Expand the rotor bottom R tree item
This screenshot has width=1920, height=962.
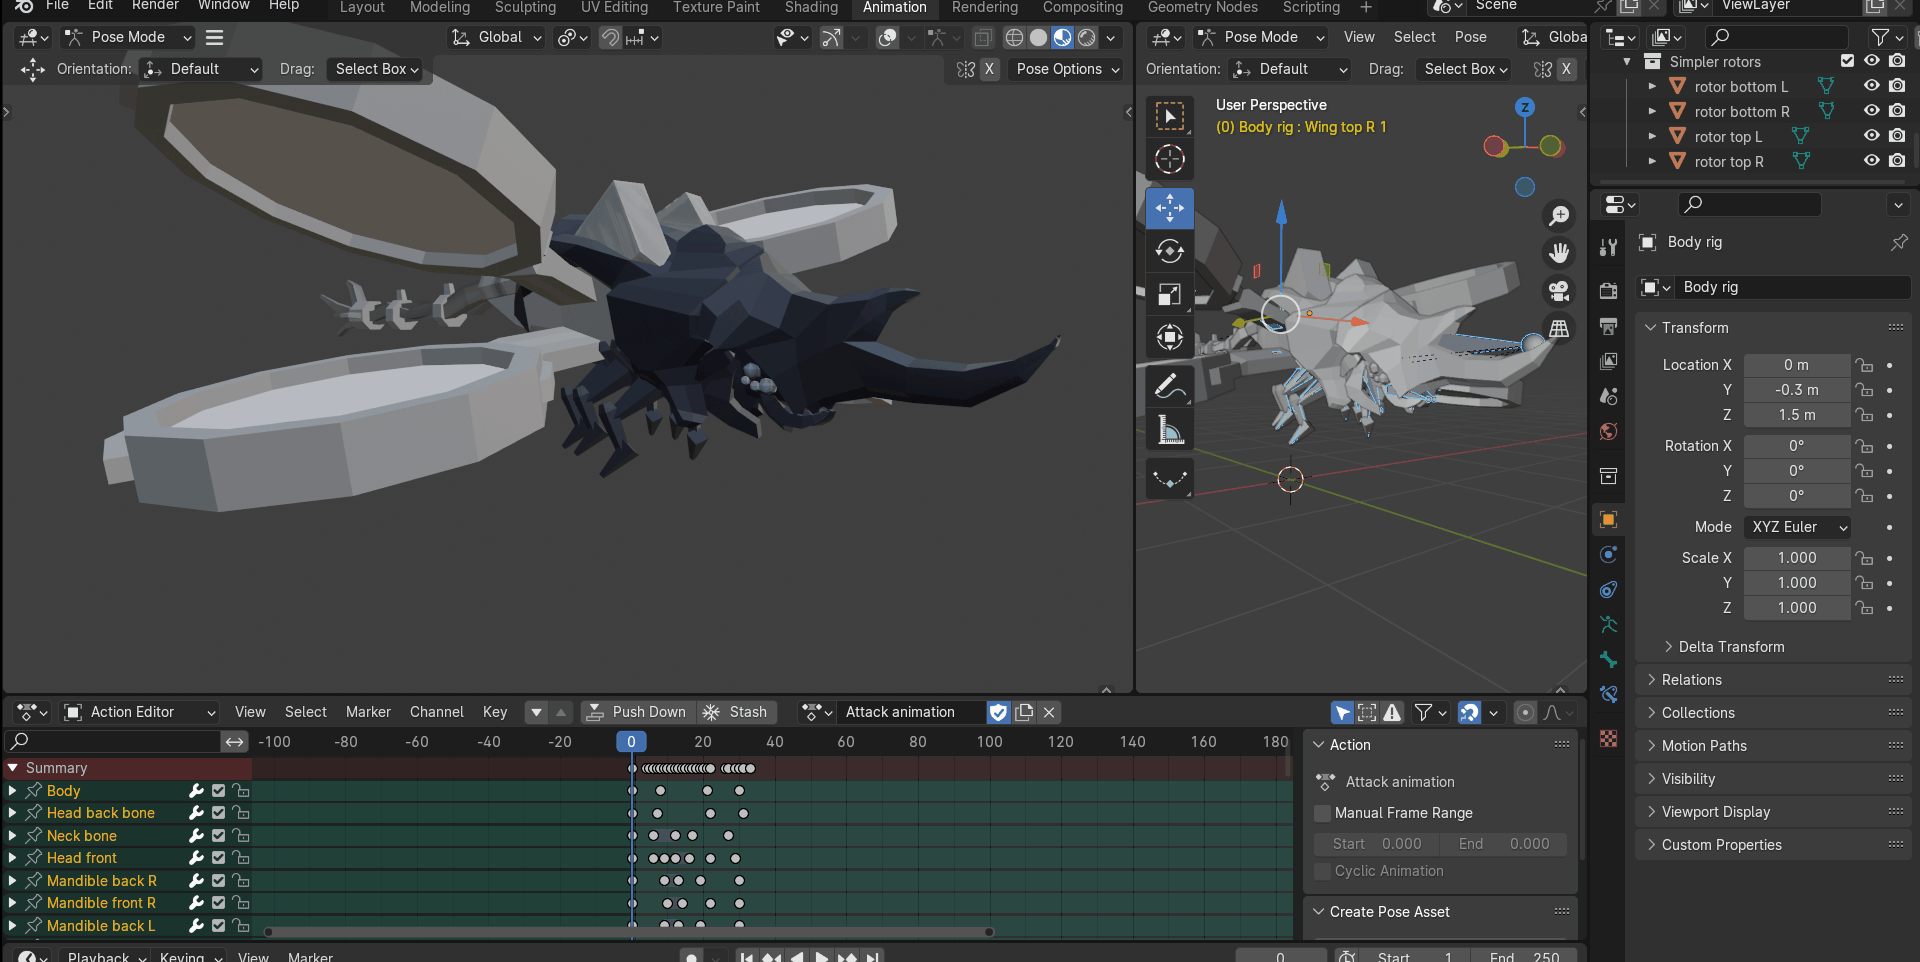coord(1653,111)
